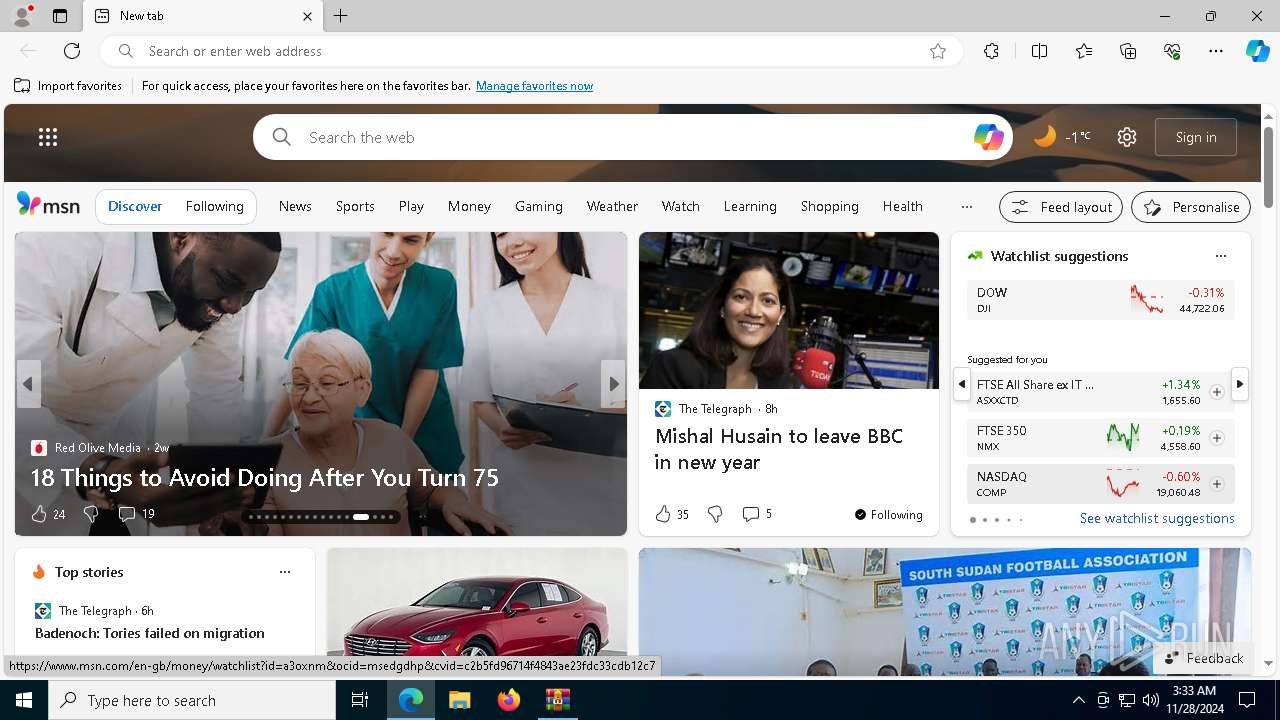Switch to Following tab
This screenshot has width=1280, height=720.
coord(215,206)
